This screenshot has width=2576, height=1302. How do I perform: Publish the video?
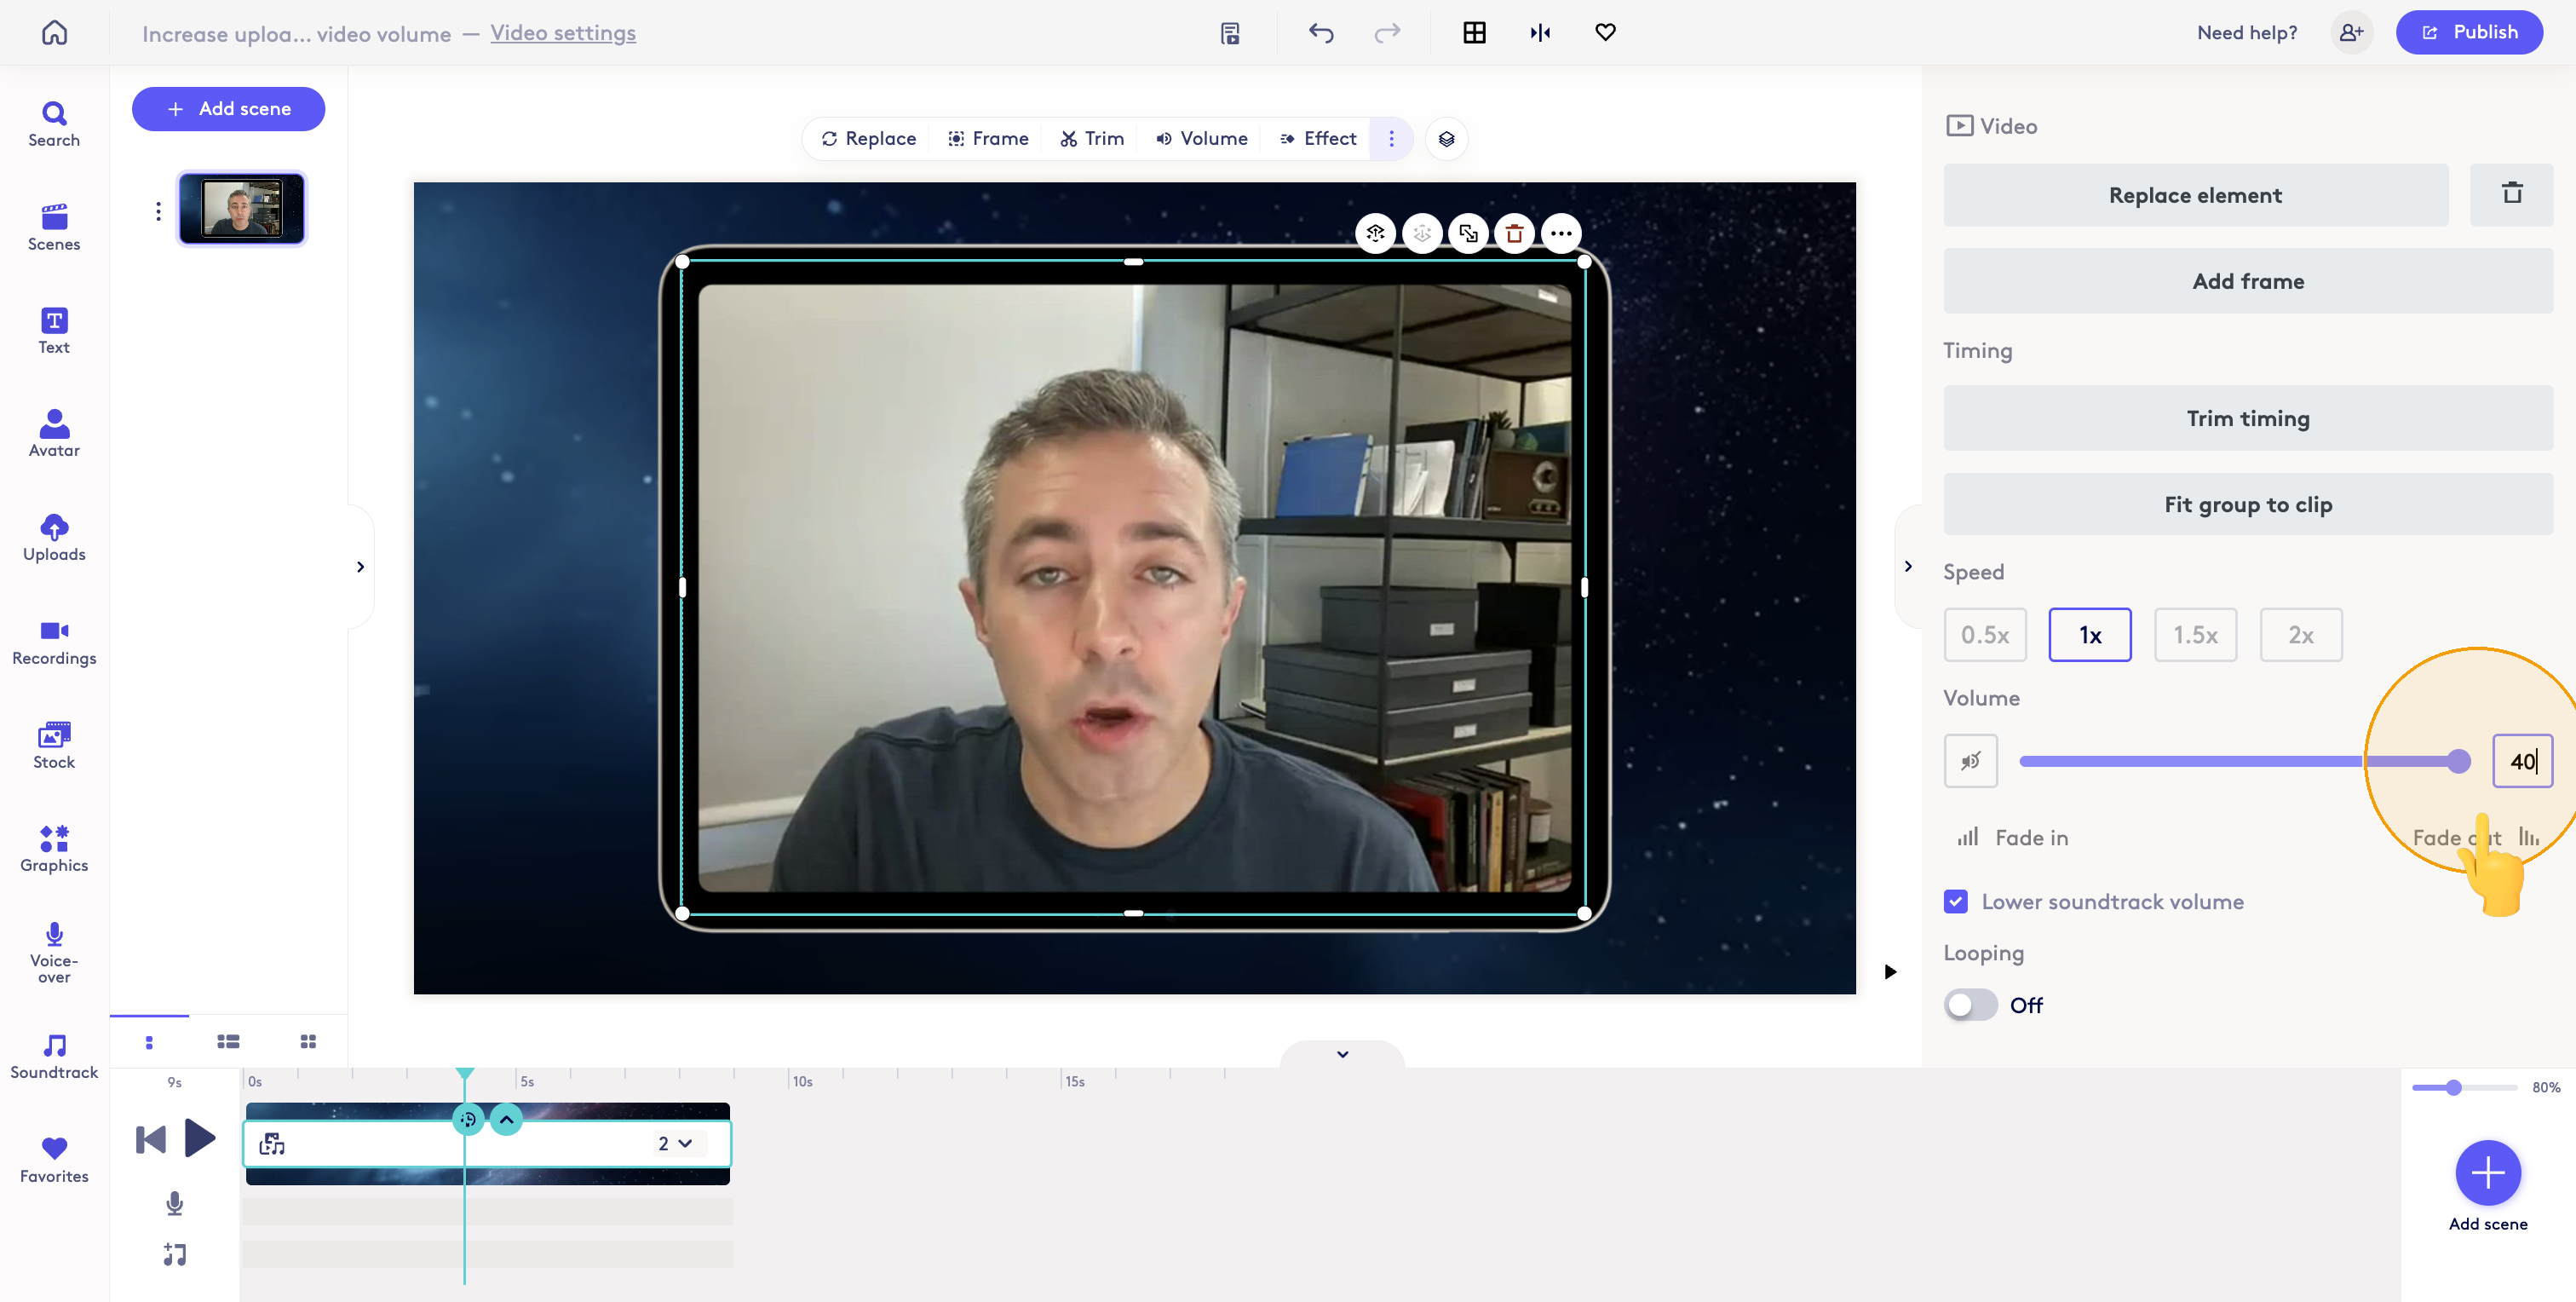(x=2469, y=32)
